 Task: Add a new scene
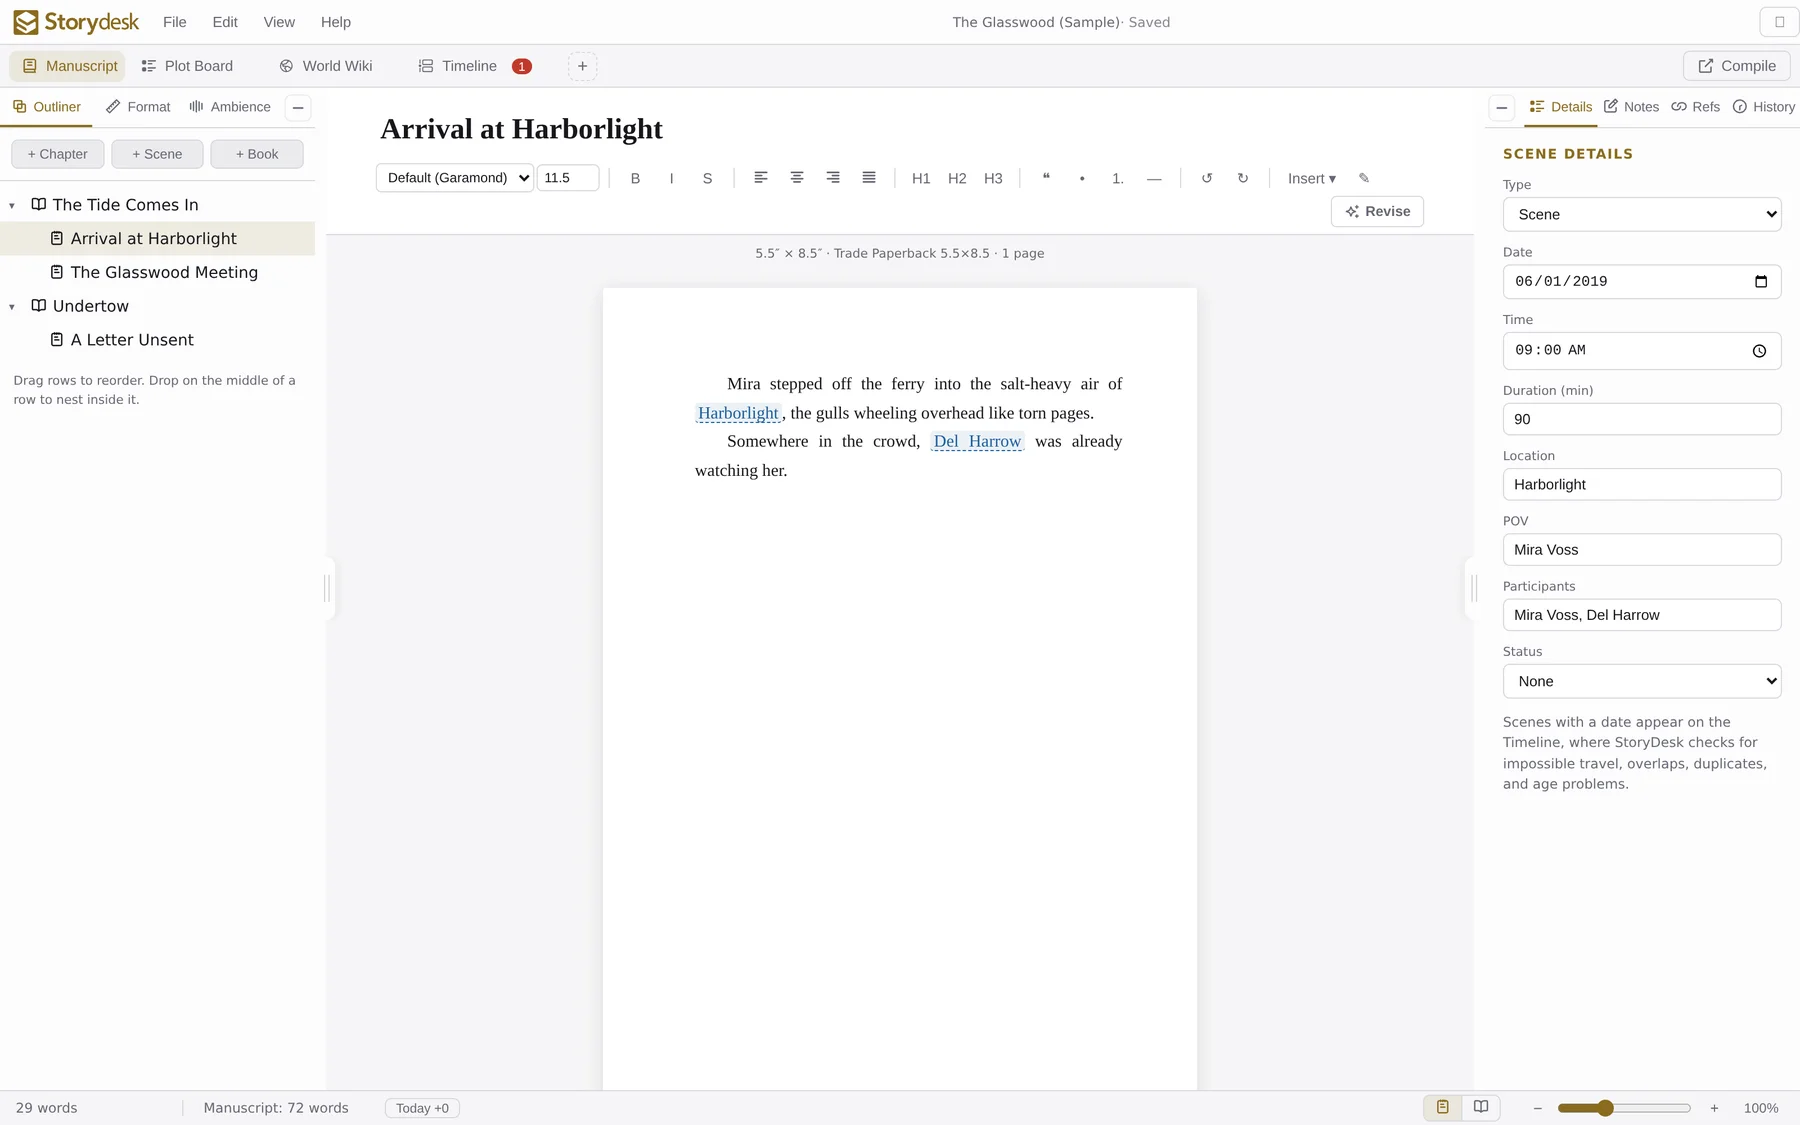point(157,154)
